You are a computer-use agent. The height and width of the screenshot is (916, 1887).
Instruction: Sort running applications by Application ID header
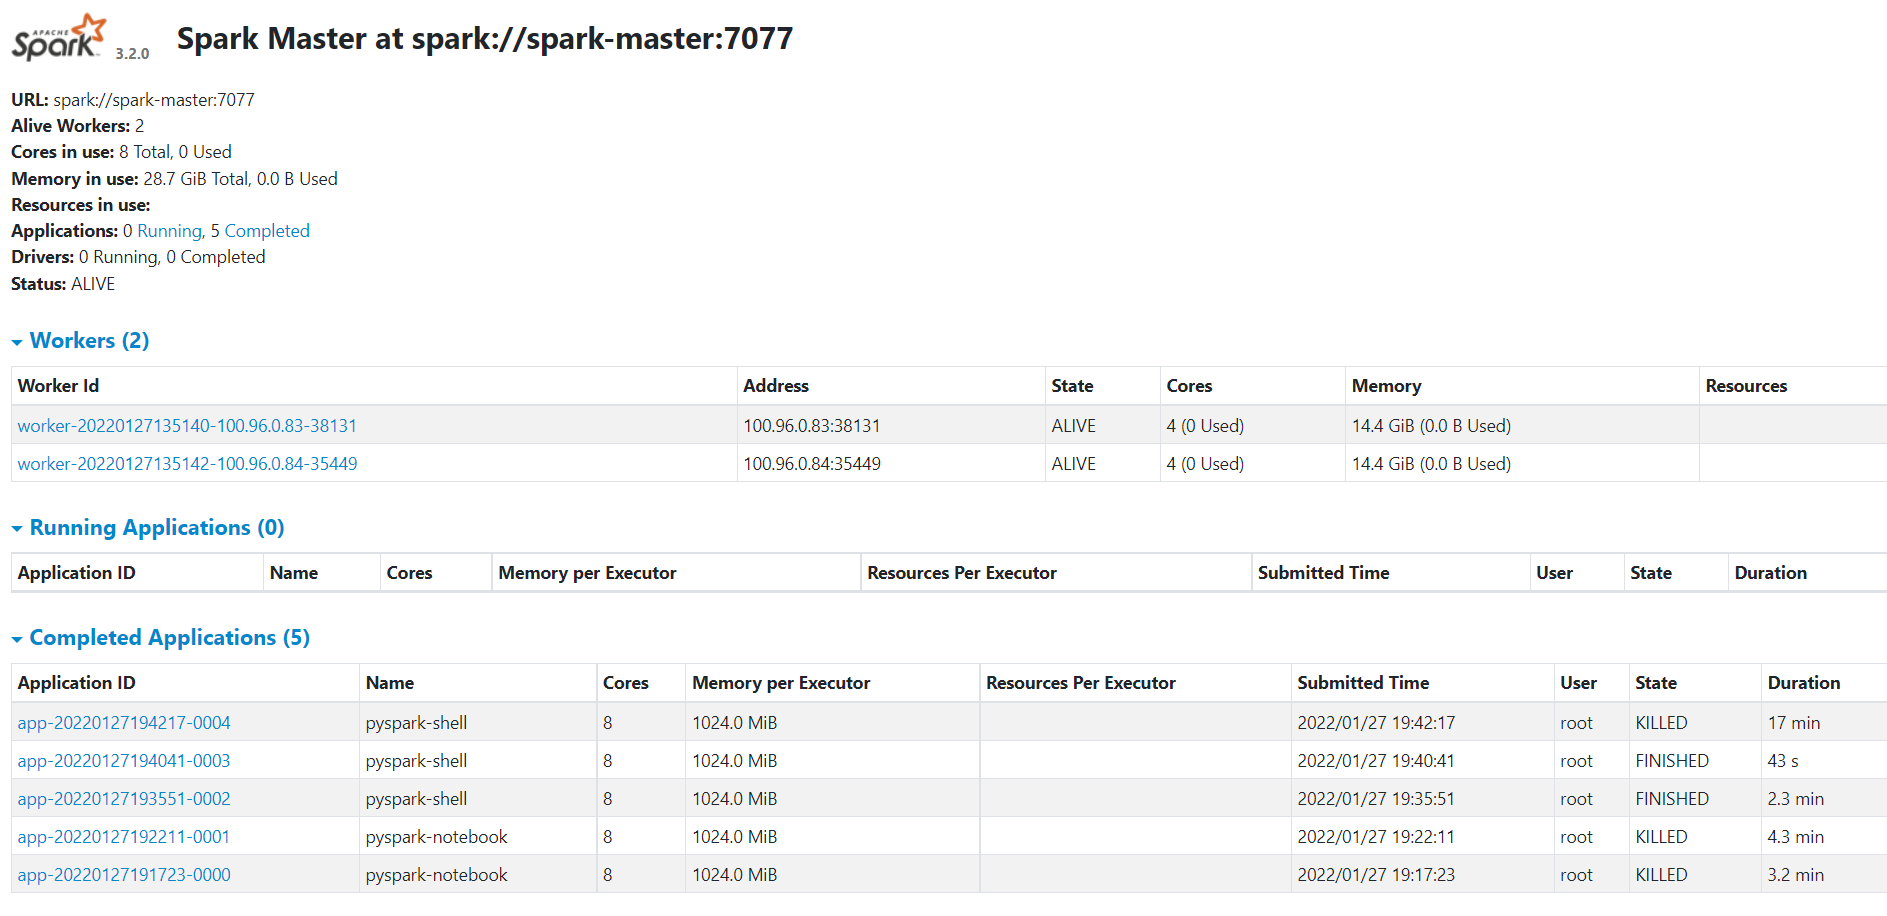76,573
